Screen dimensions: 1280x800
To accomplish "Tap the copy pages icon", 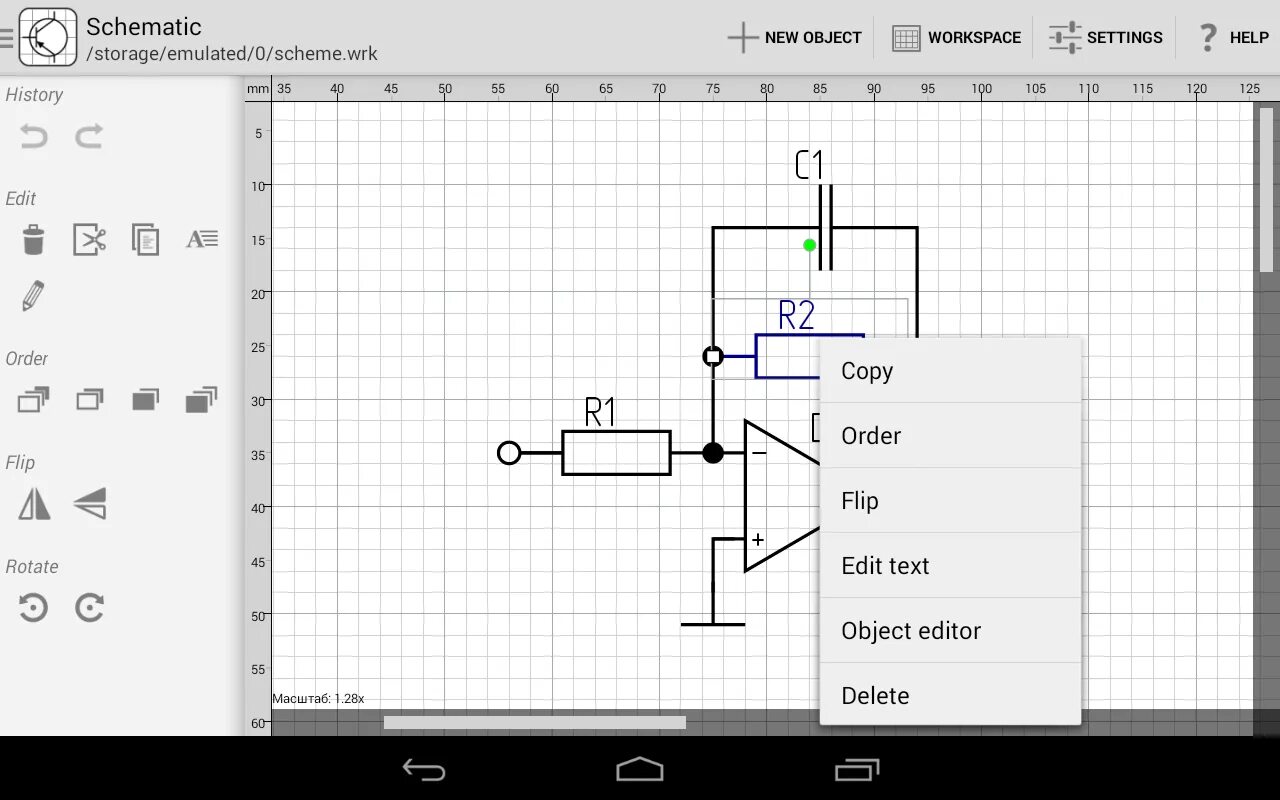I will click(x=146, y=240).
